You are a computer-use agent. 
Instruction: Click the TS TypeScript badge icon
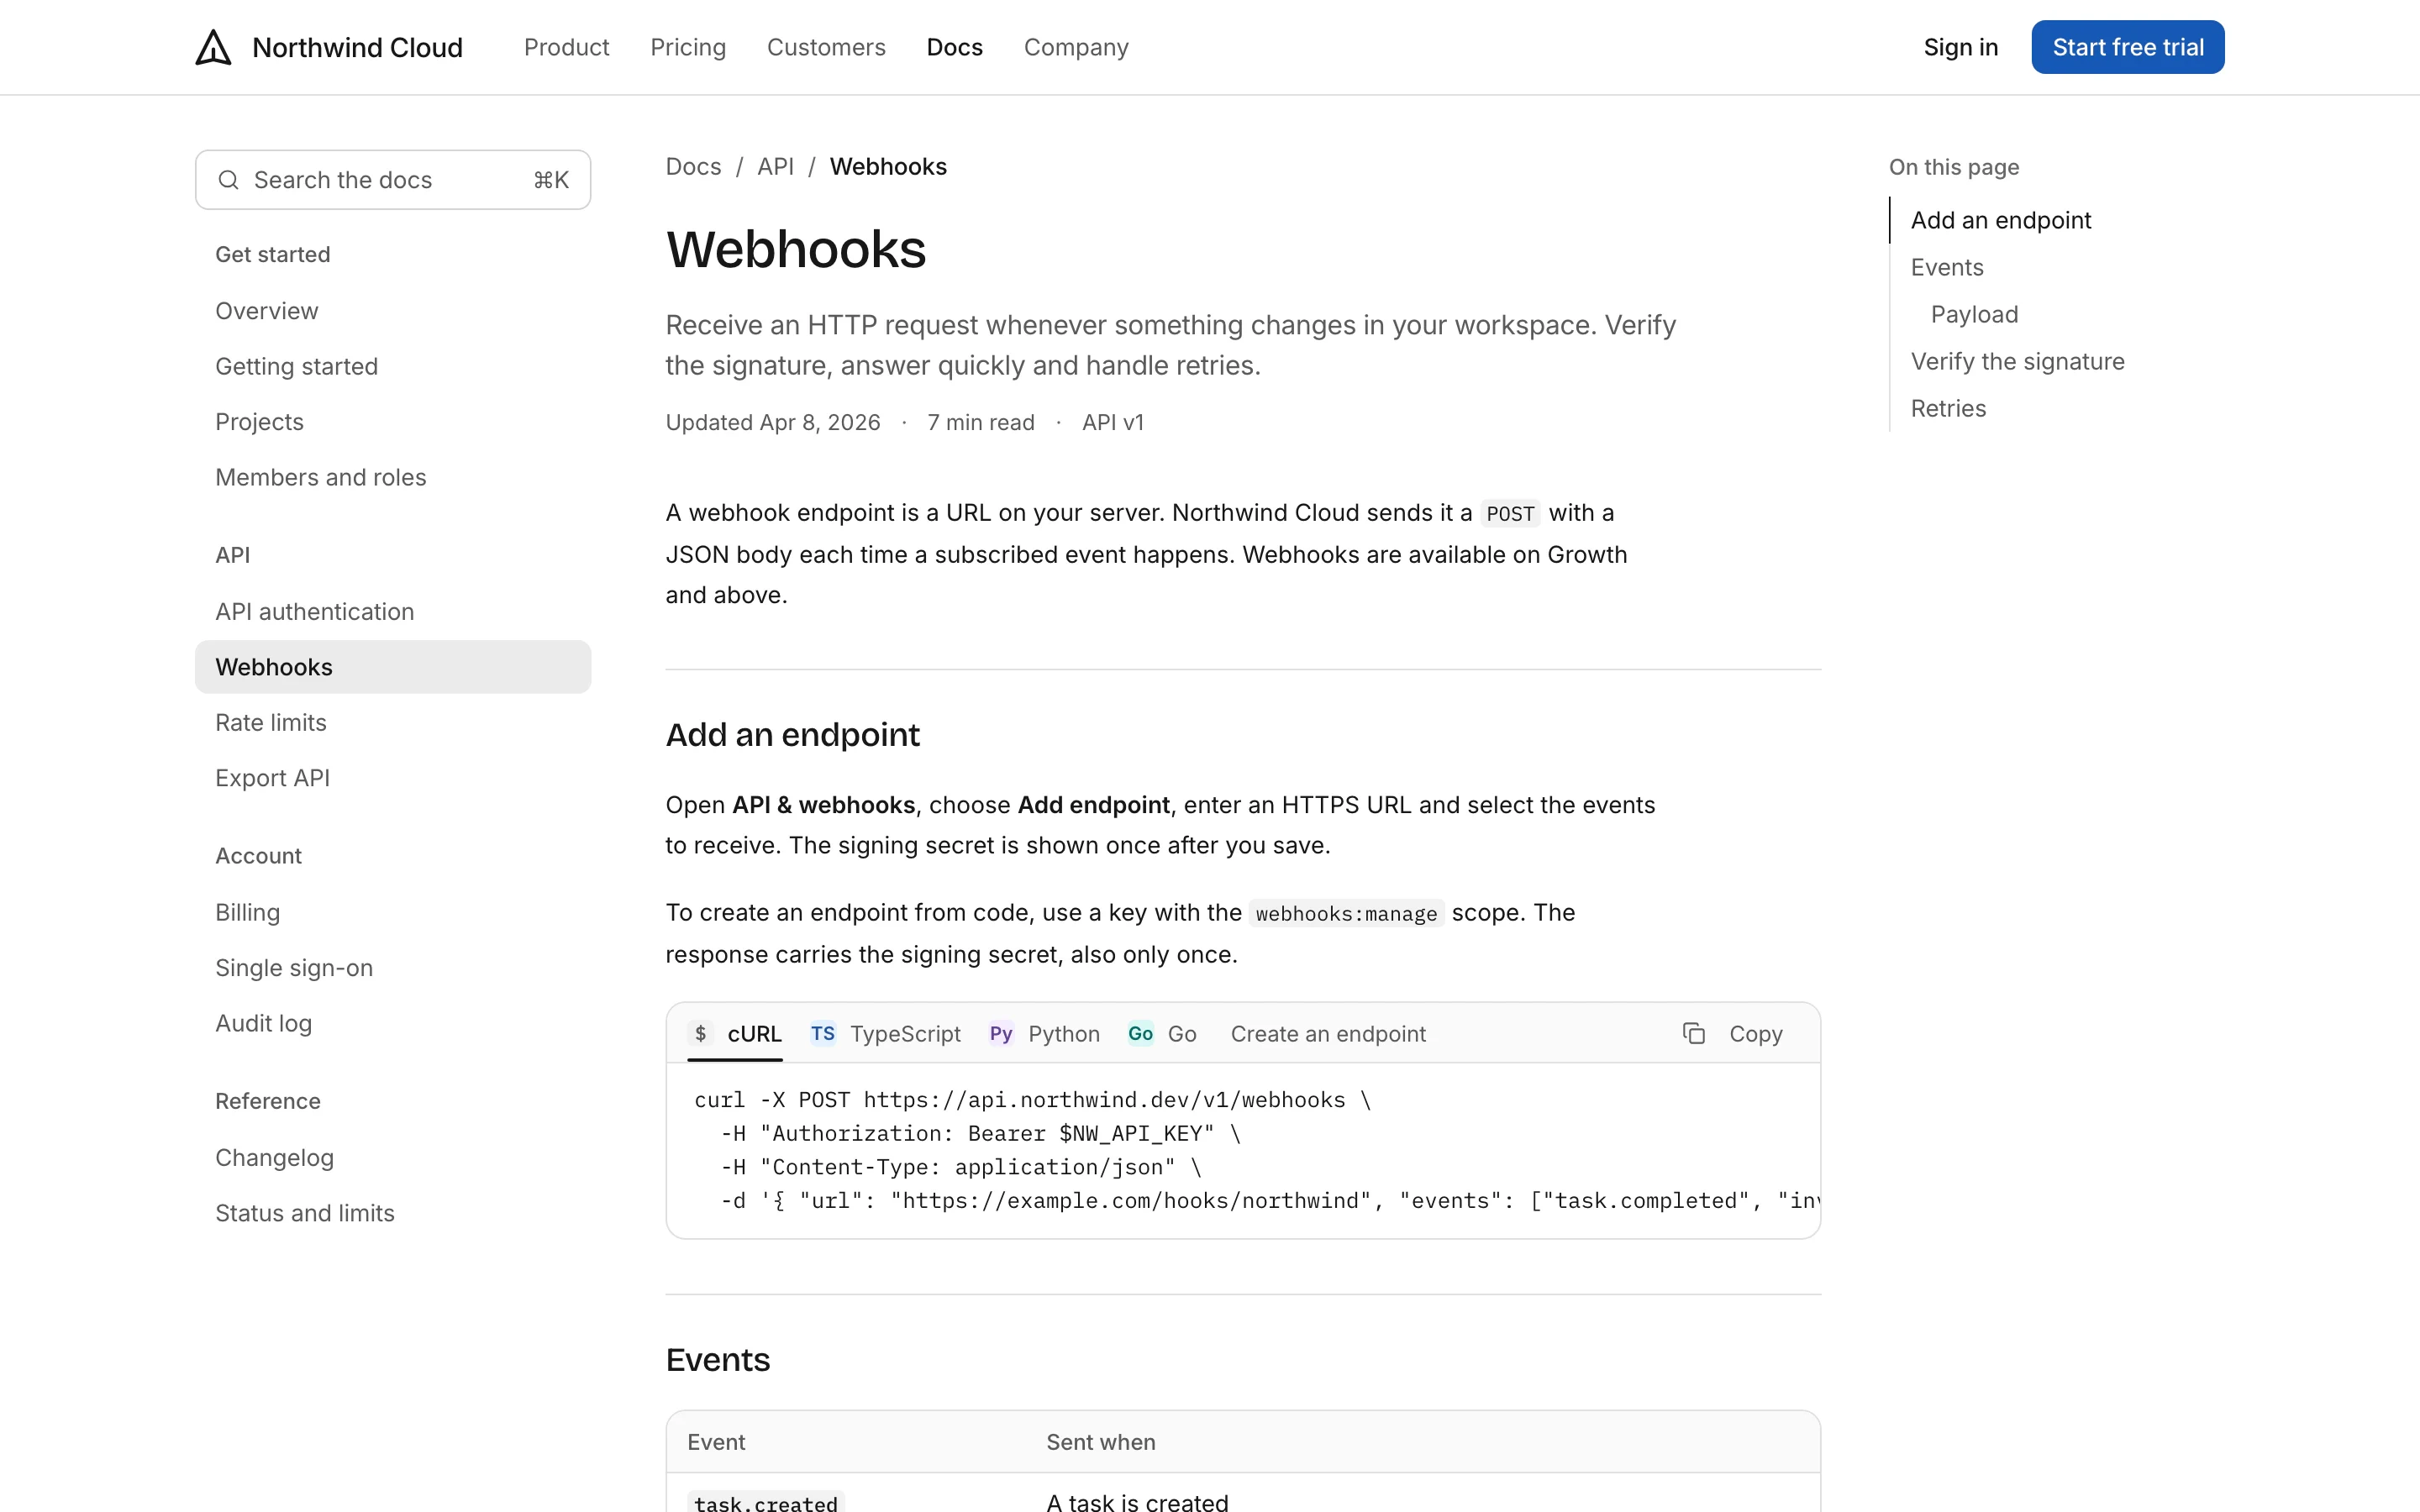[822, 1033]
